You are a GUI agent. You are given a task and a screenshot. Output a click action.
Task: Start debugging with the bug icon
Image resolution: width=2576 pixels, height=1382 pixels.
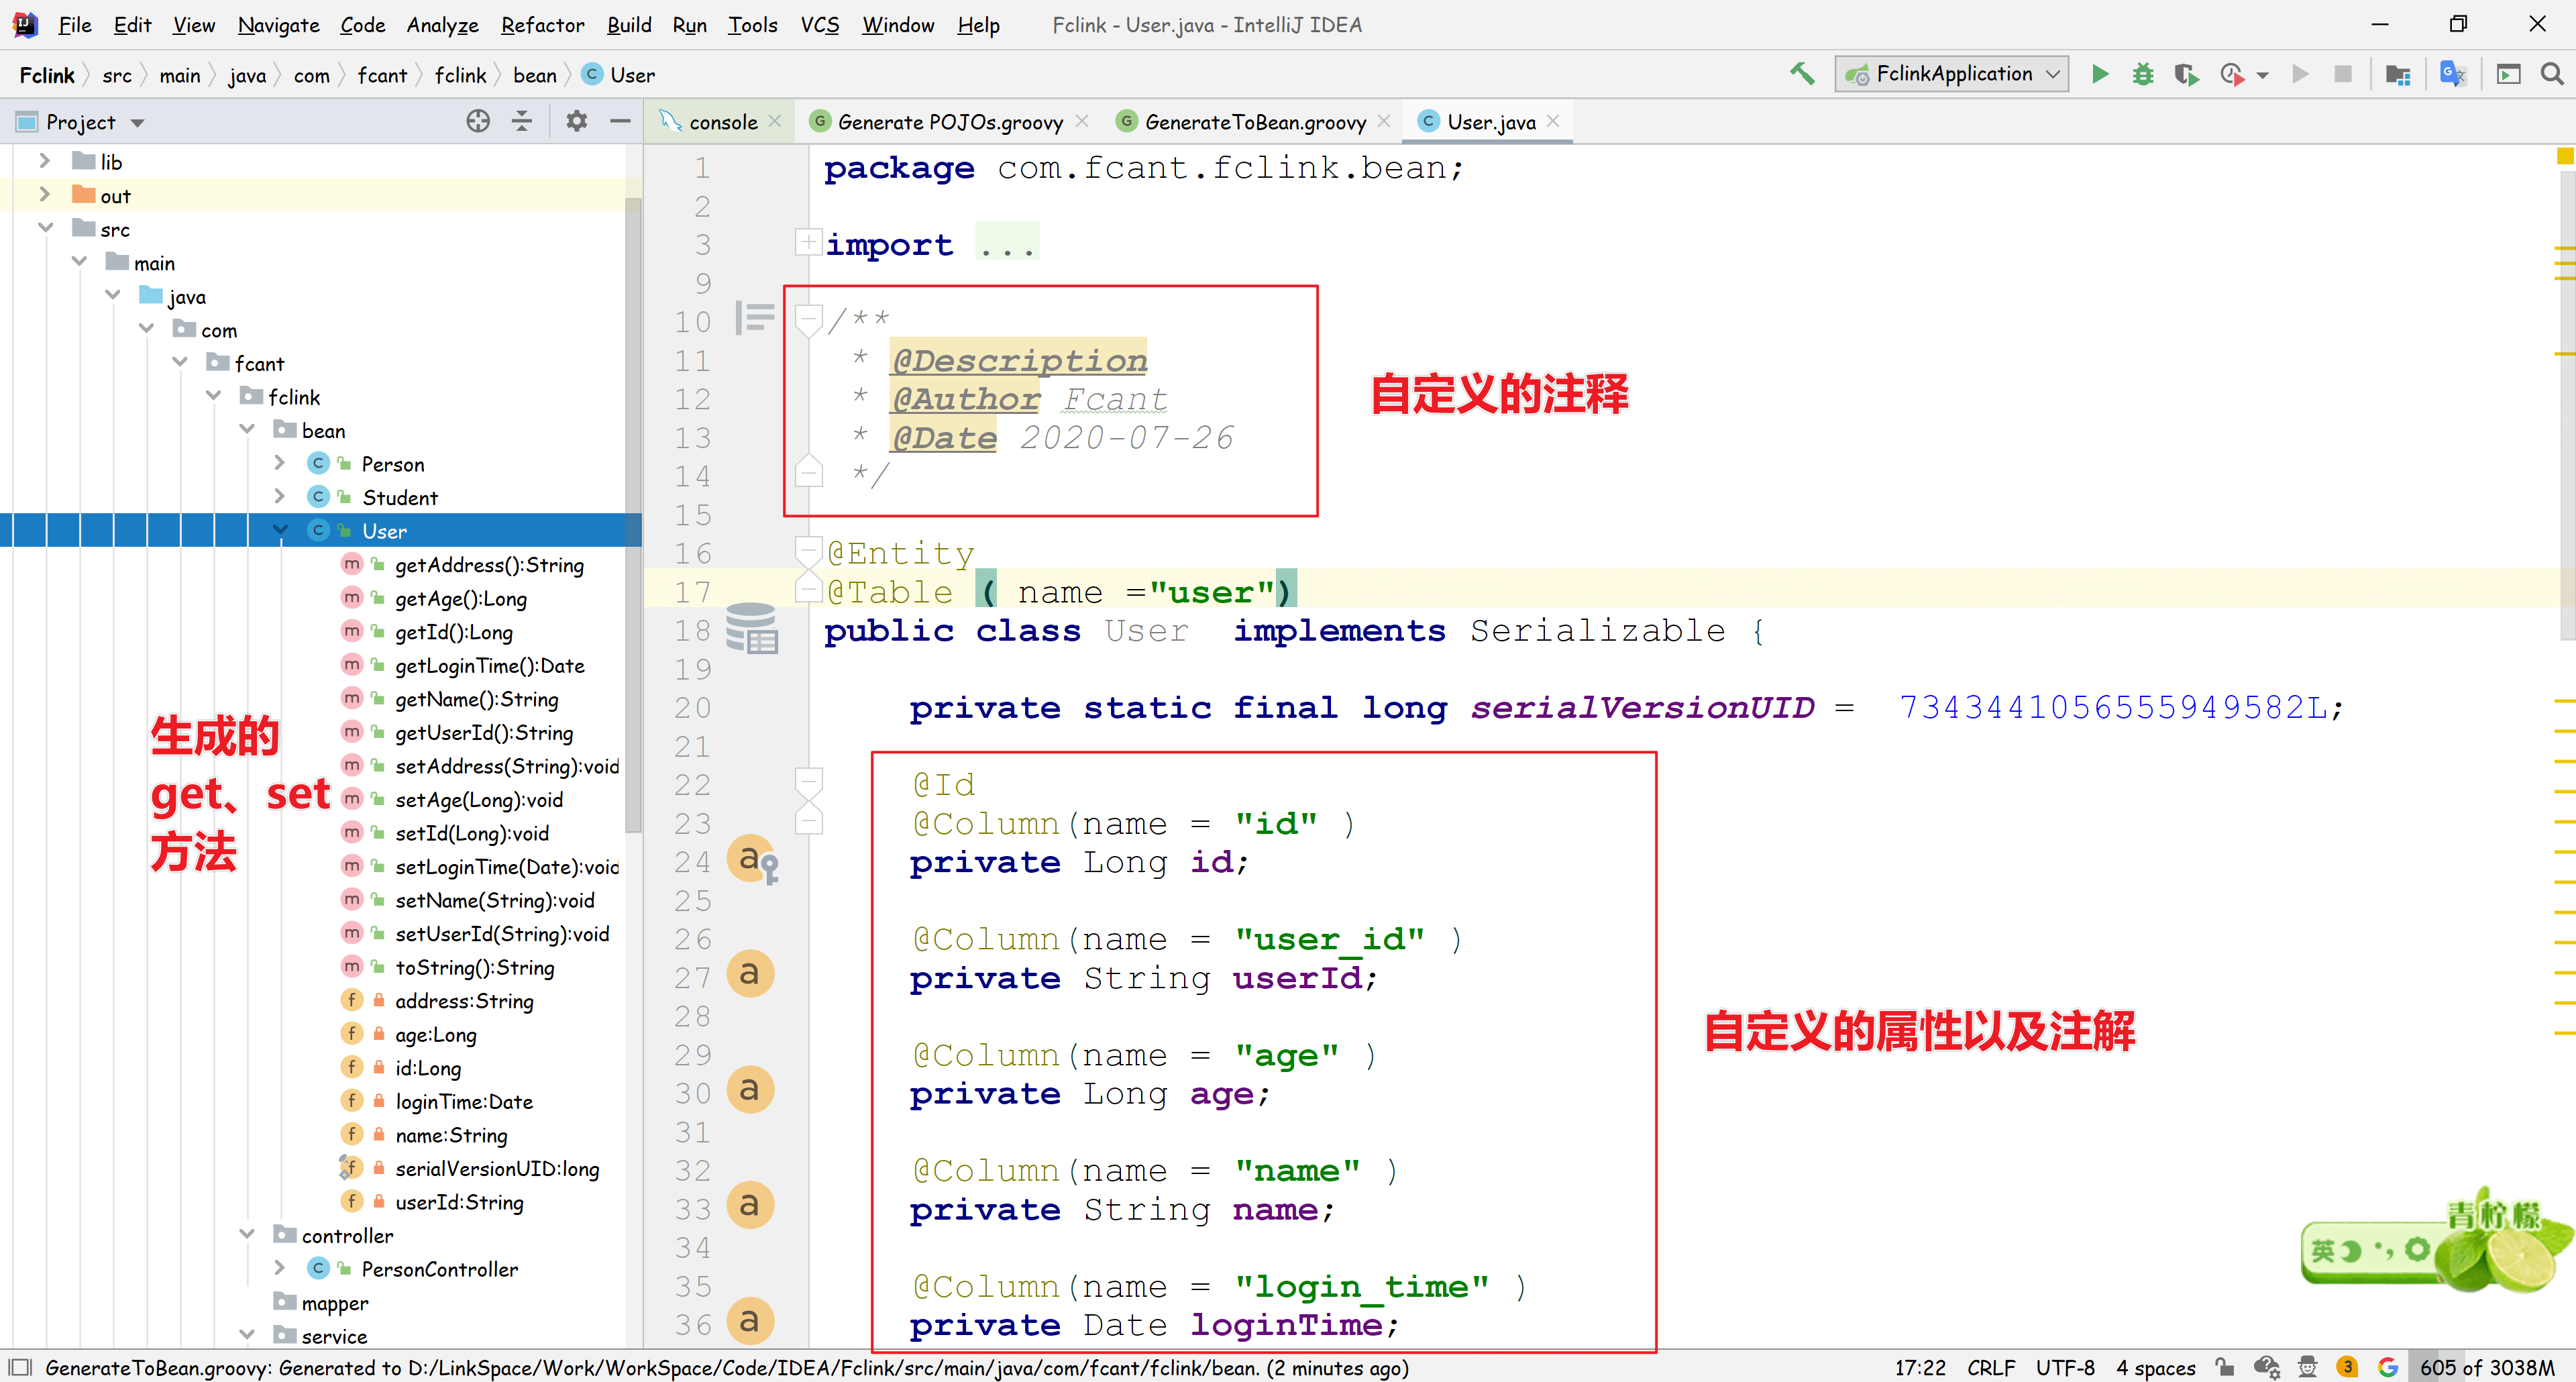(2142, 74)
